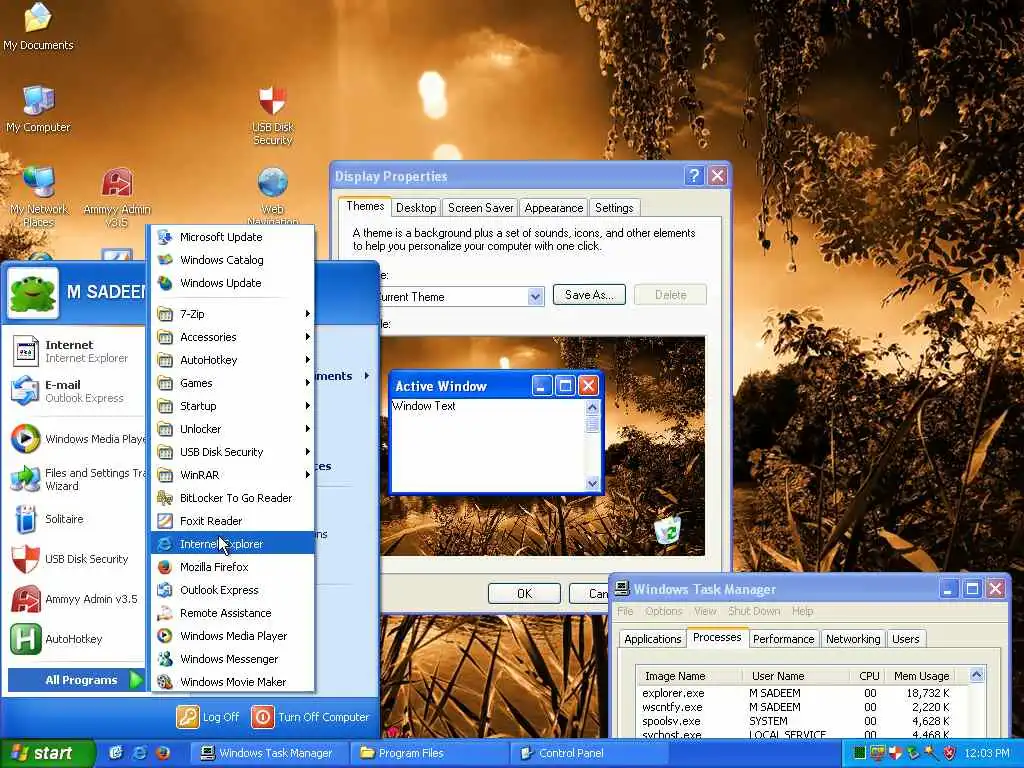Click the Windows Catalog icon
This screenshot has height=768, width=1024.
coord(165,259)
